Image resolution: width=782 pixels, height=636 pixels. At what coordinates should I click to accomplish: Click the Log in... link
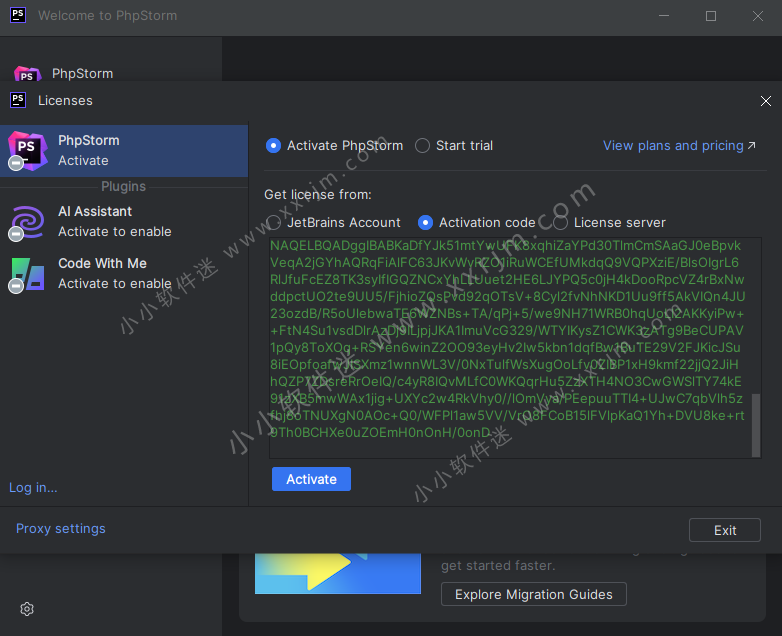[x=33, y=487]
